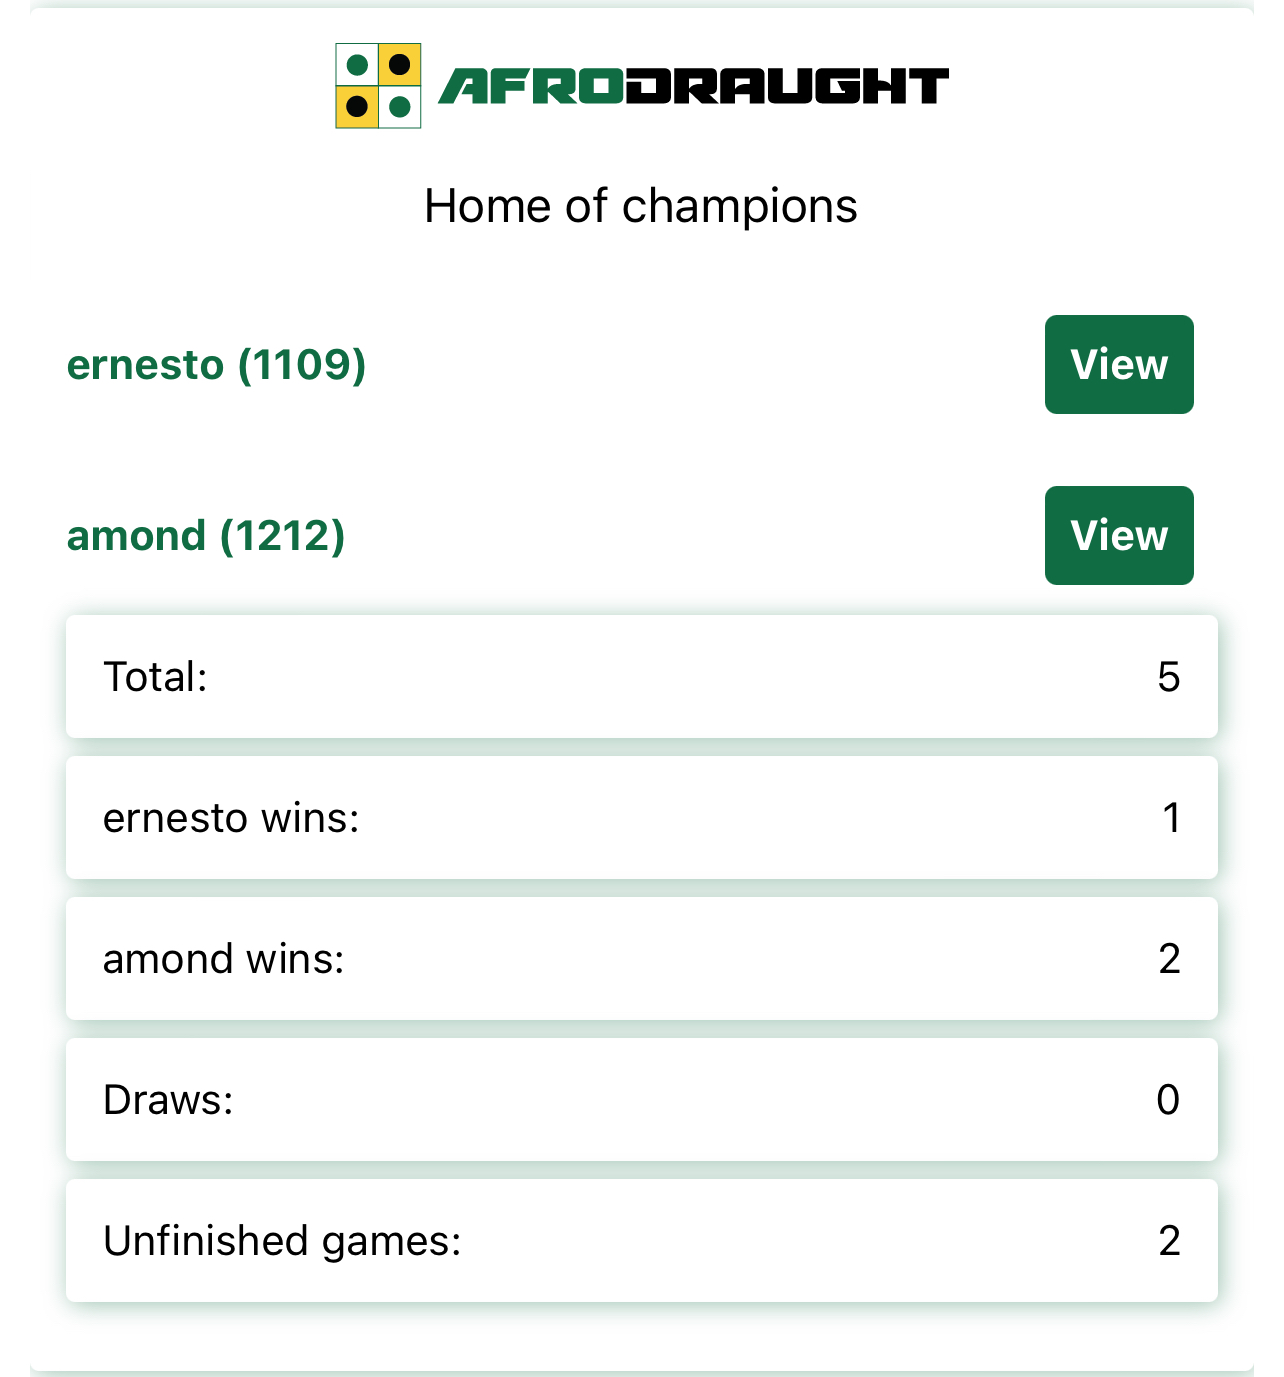Viewport: 1284px width, 1377px height.
Task: Click the ernesto wins count 1
Action: click(x=1172, y=818)
